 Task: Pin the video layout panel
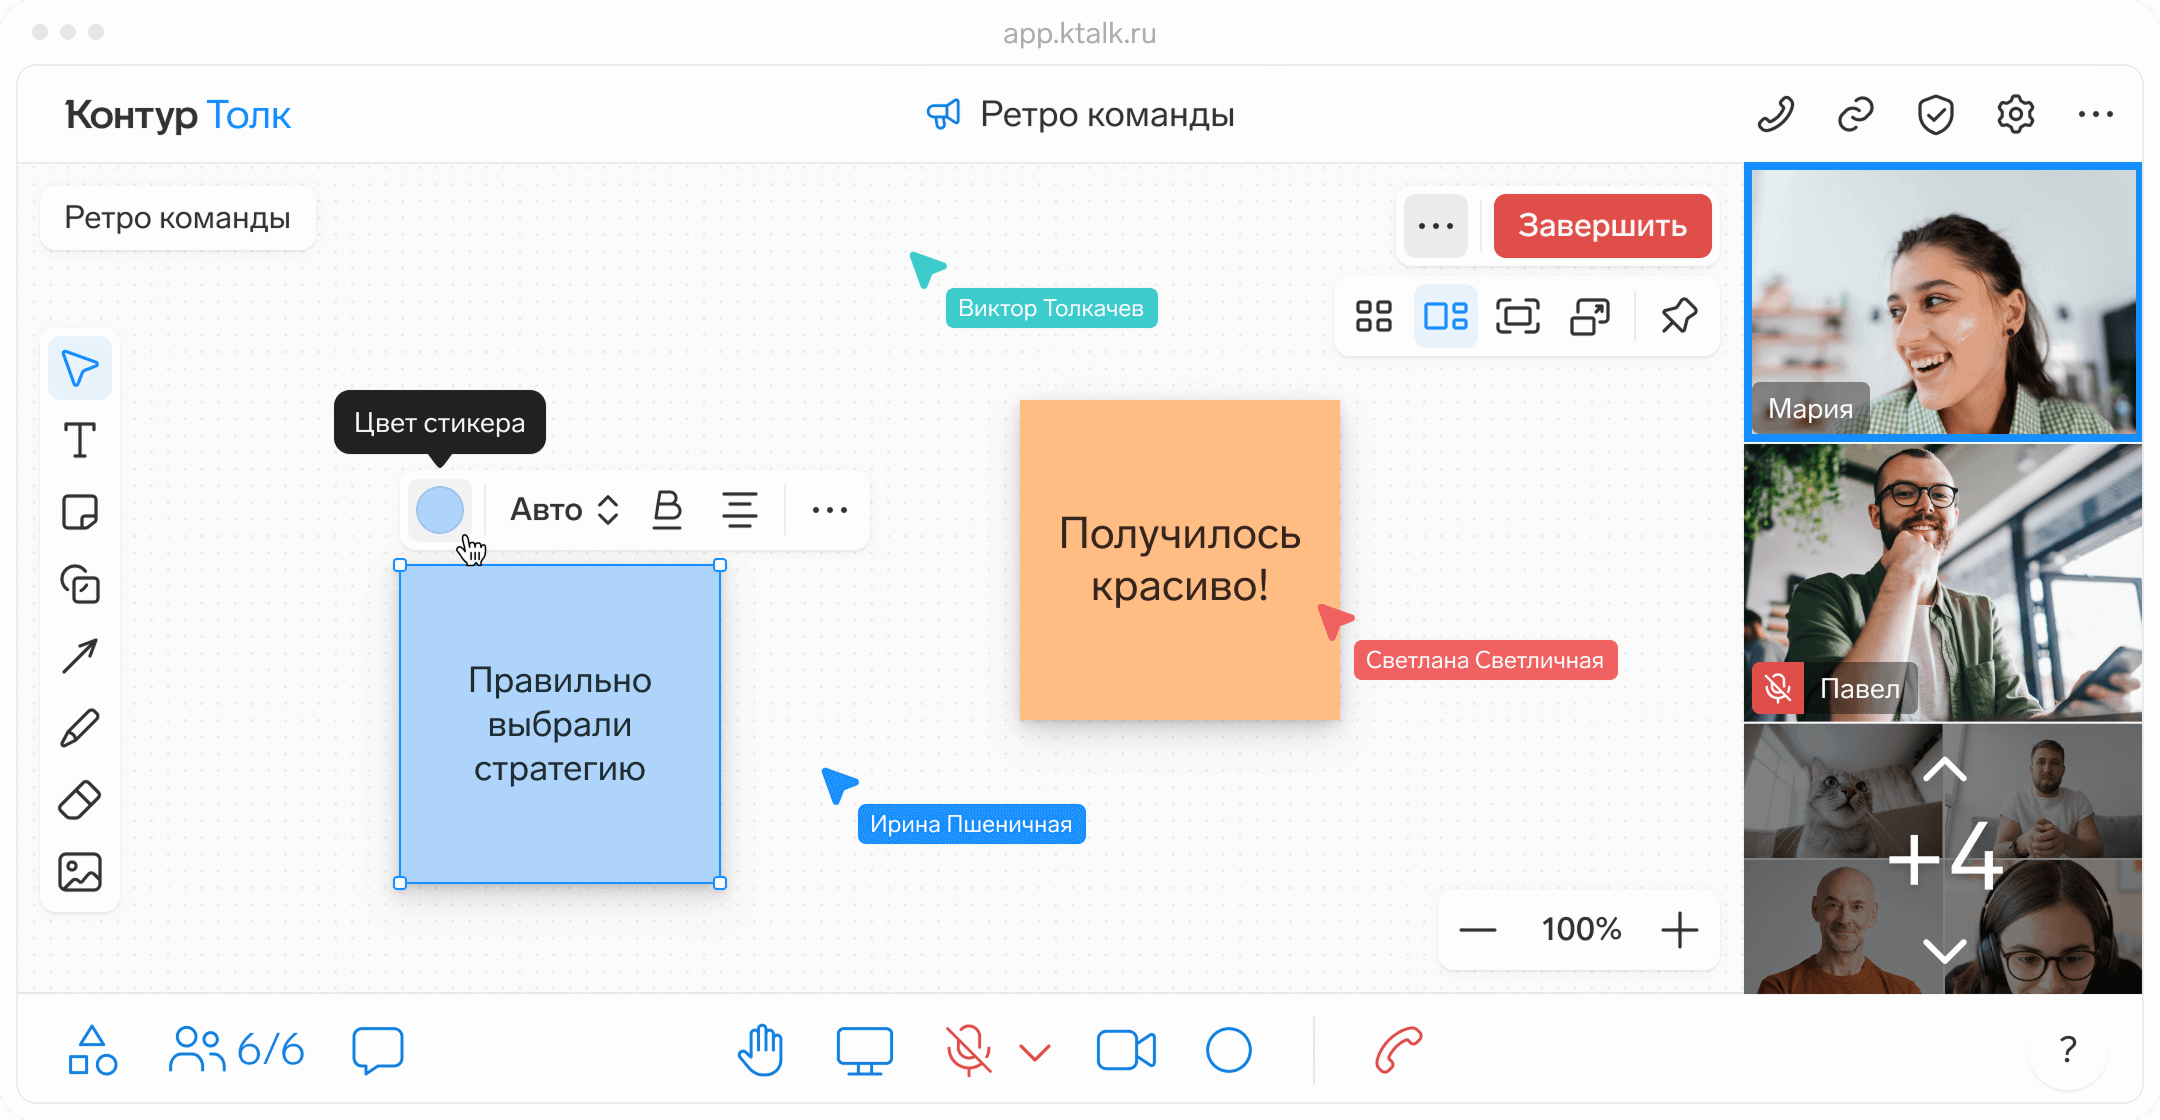click(x=1679, y=316)
